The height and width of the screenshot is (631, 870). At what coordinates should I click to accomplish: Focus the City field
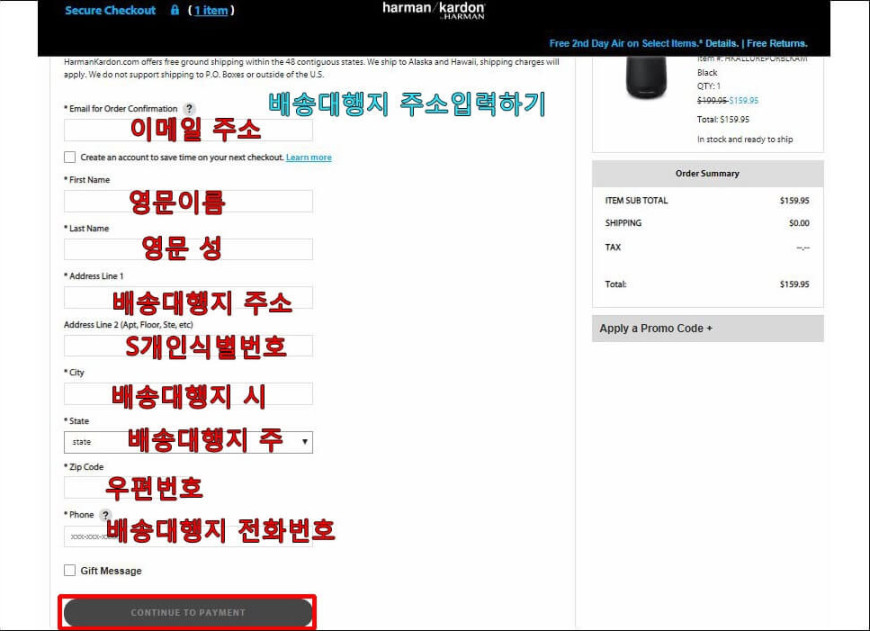tap(188, 394)
